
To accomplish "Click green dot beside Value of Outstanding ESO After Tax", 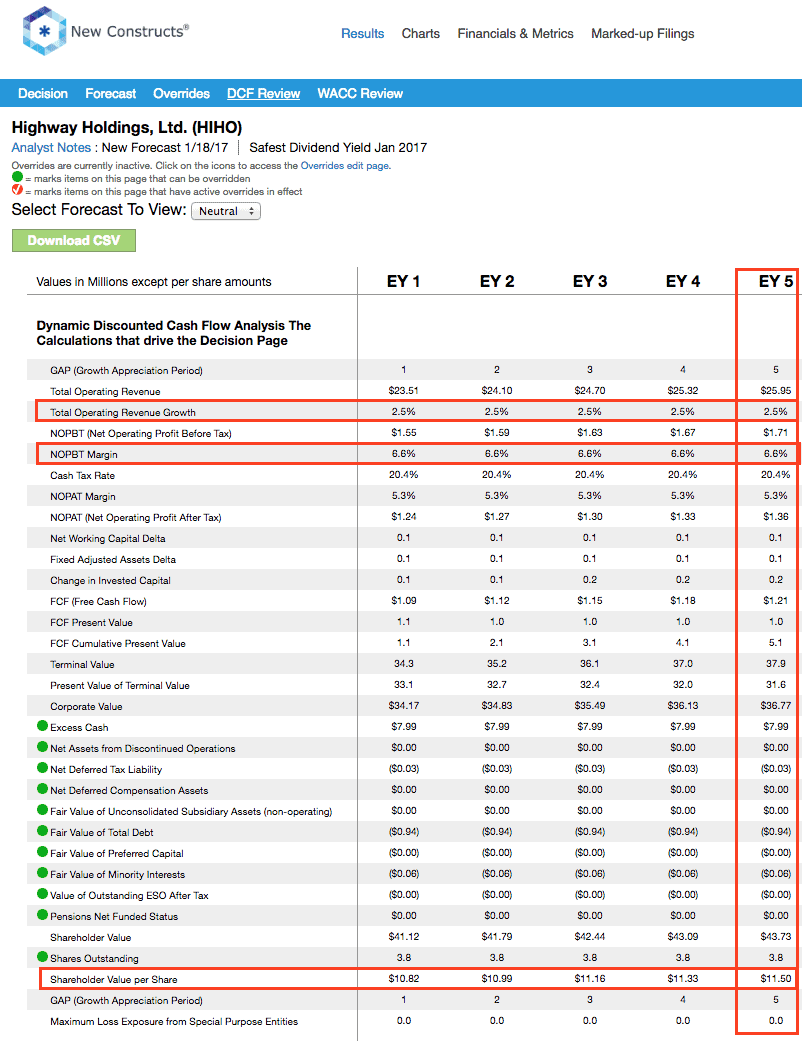I will tap(42, 894).
